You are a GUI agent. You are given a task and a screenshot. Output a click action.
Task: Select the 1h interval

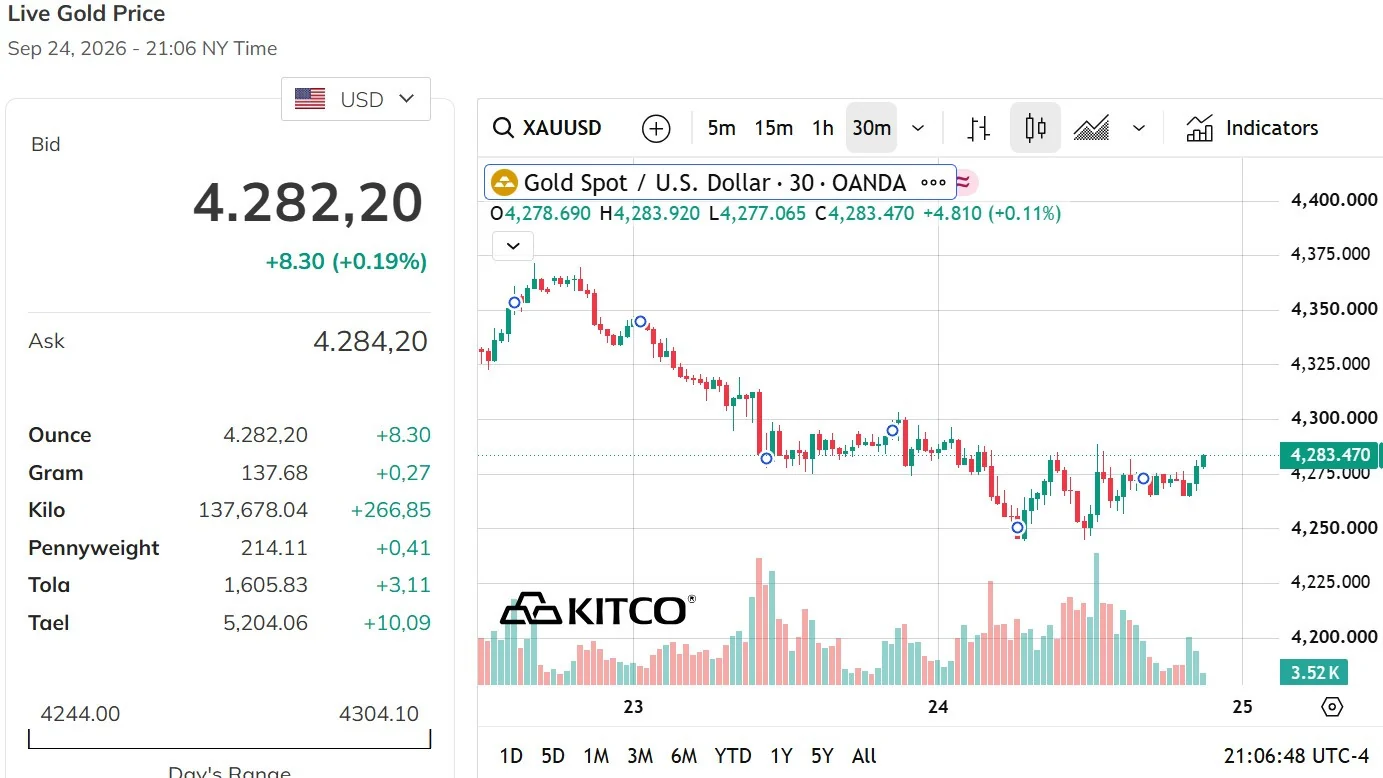point(823,128)
